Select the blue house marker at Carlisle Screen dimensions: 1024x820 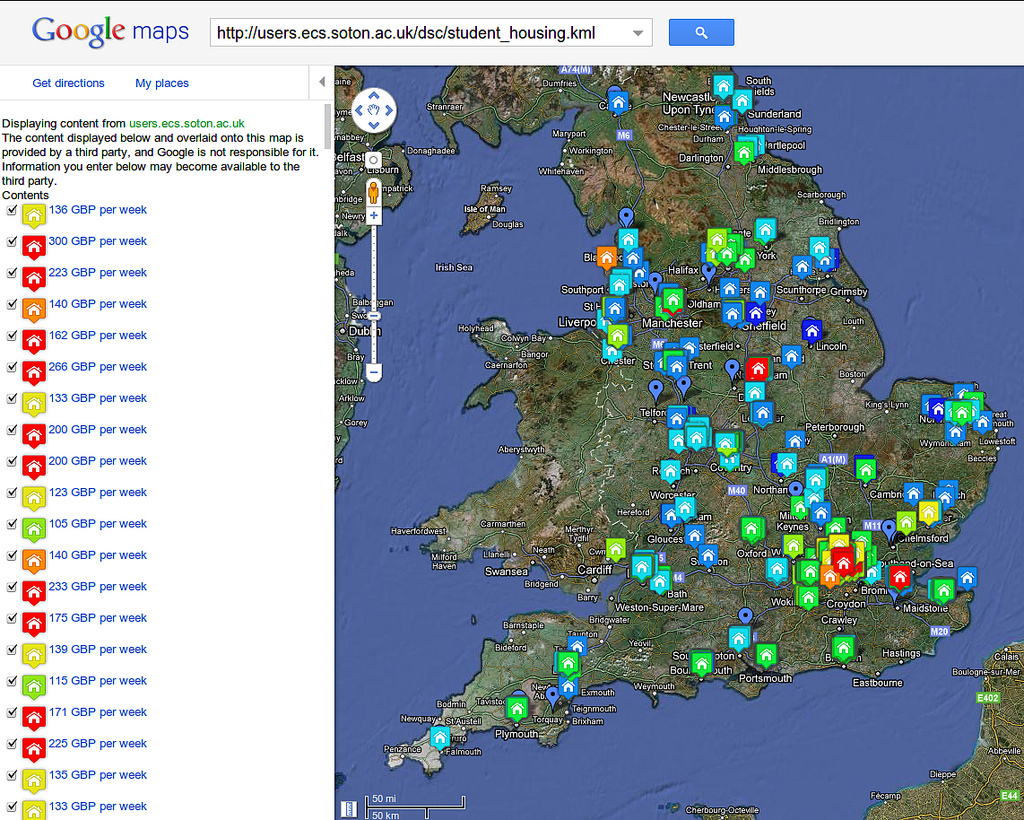click(x=618, y=104)
